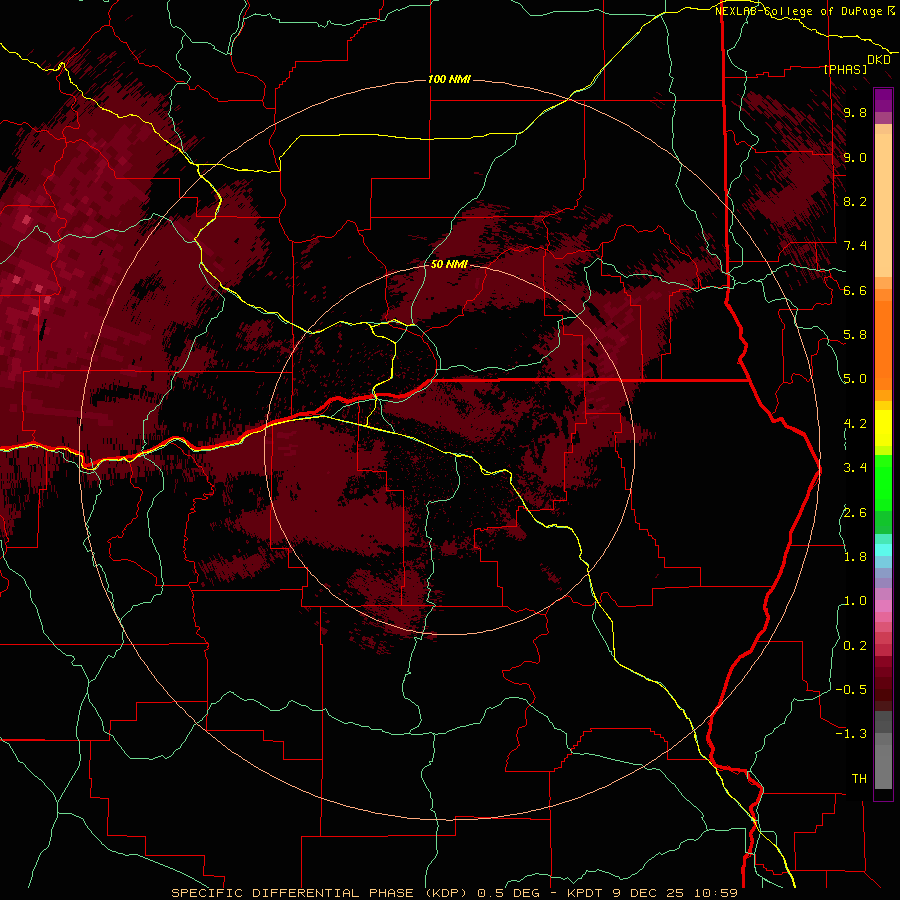Select the 5.8 value on color scale

[855, 335]
